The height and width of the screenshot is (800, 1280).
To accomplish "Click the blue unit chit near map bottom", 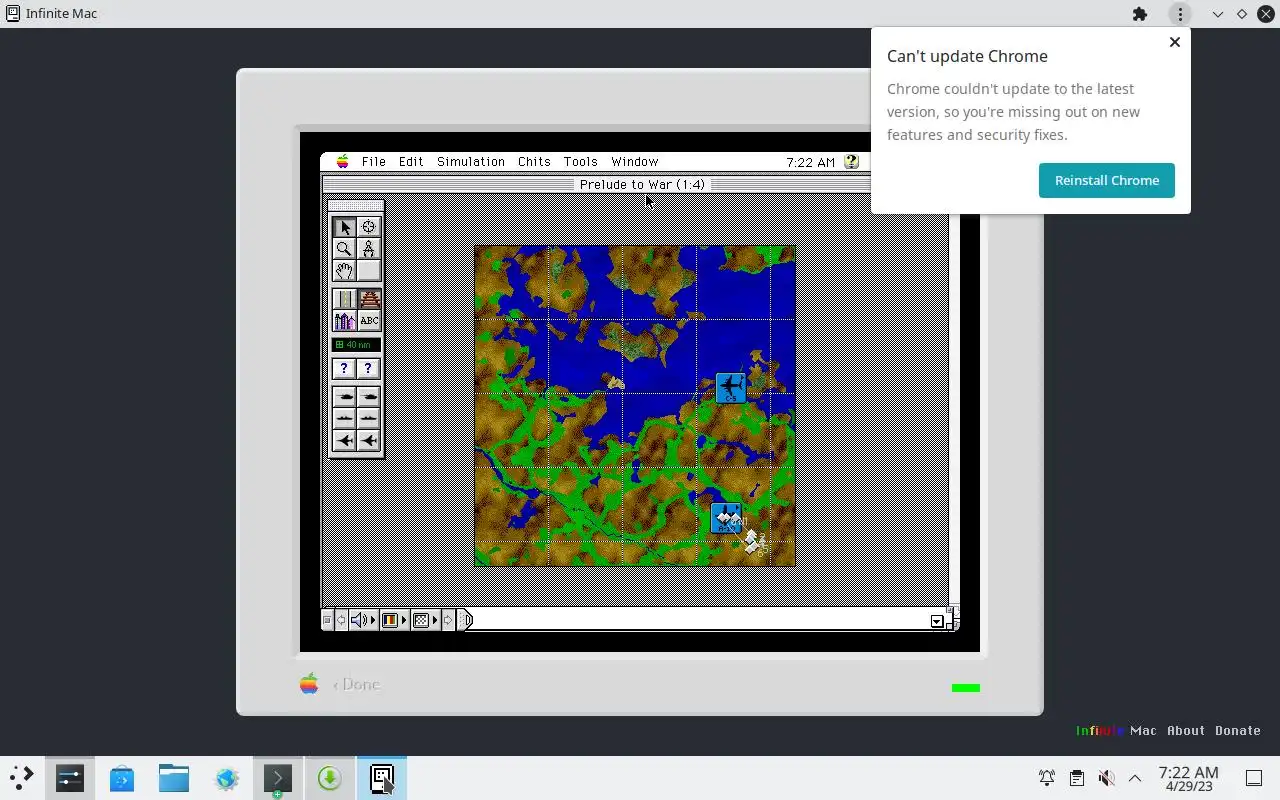I will point(725,518).
